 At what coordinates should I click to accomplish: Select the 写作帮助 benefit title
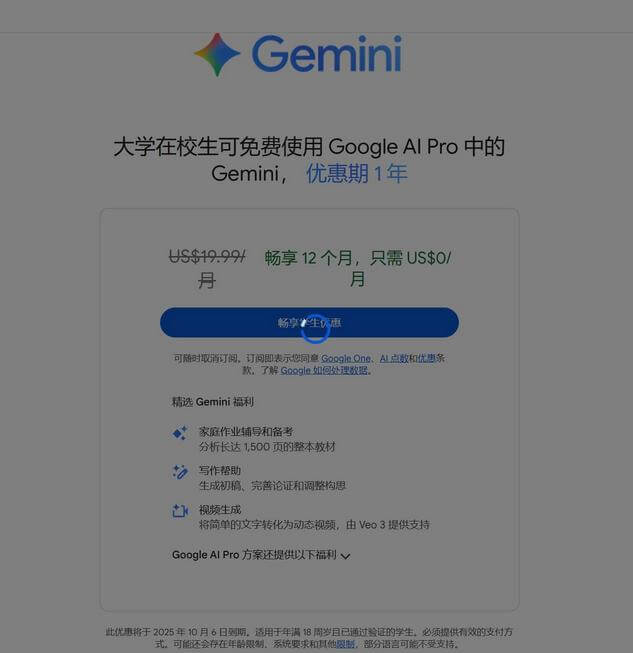(220, 471)
